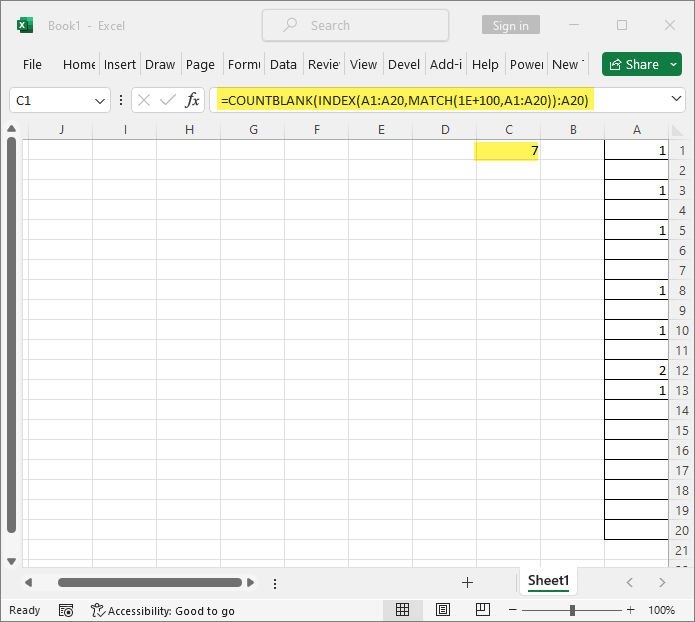Switch to Page Layout view
This screenshot has width=695, height=622.
click(442, 610)
